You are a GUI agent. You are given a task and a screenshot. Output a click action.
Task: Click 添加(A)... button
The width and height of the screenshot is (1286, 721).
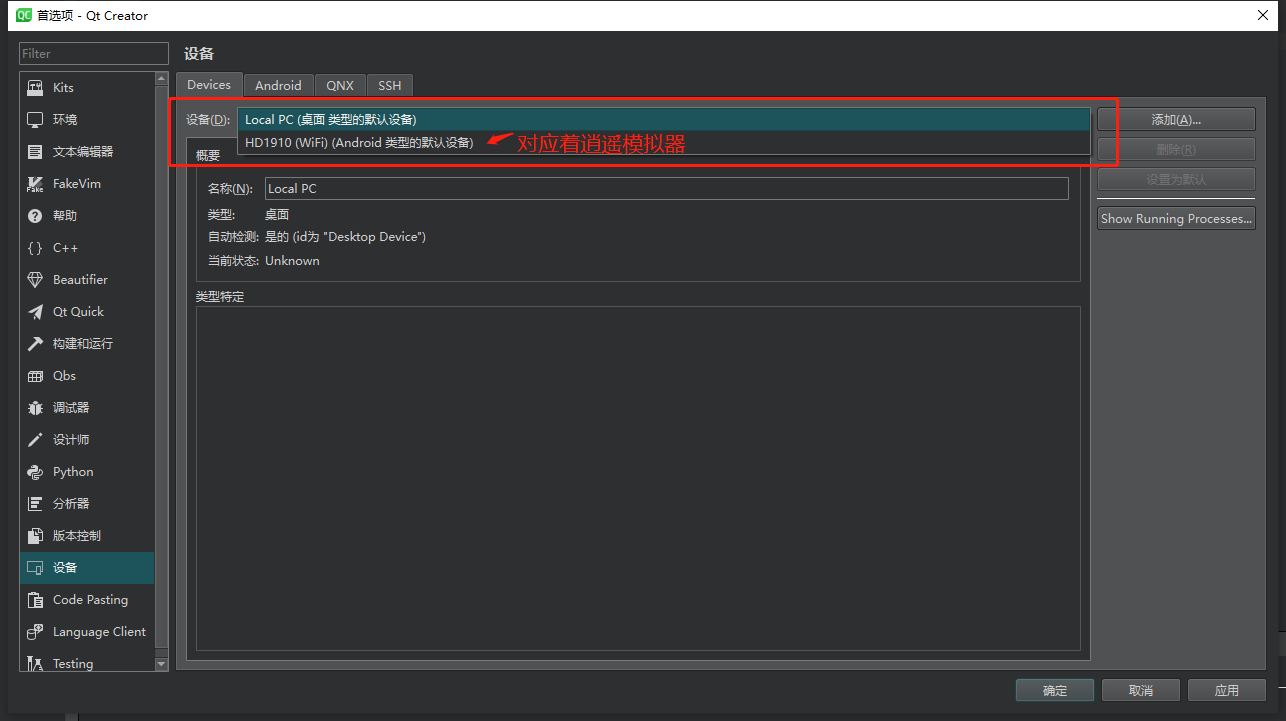coord(1176,120)
